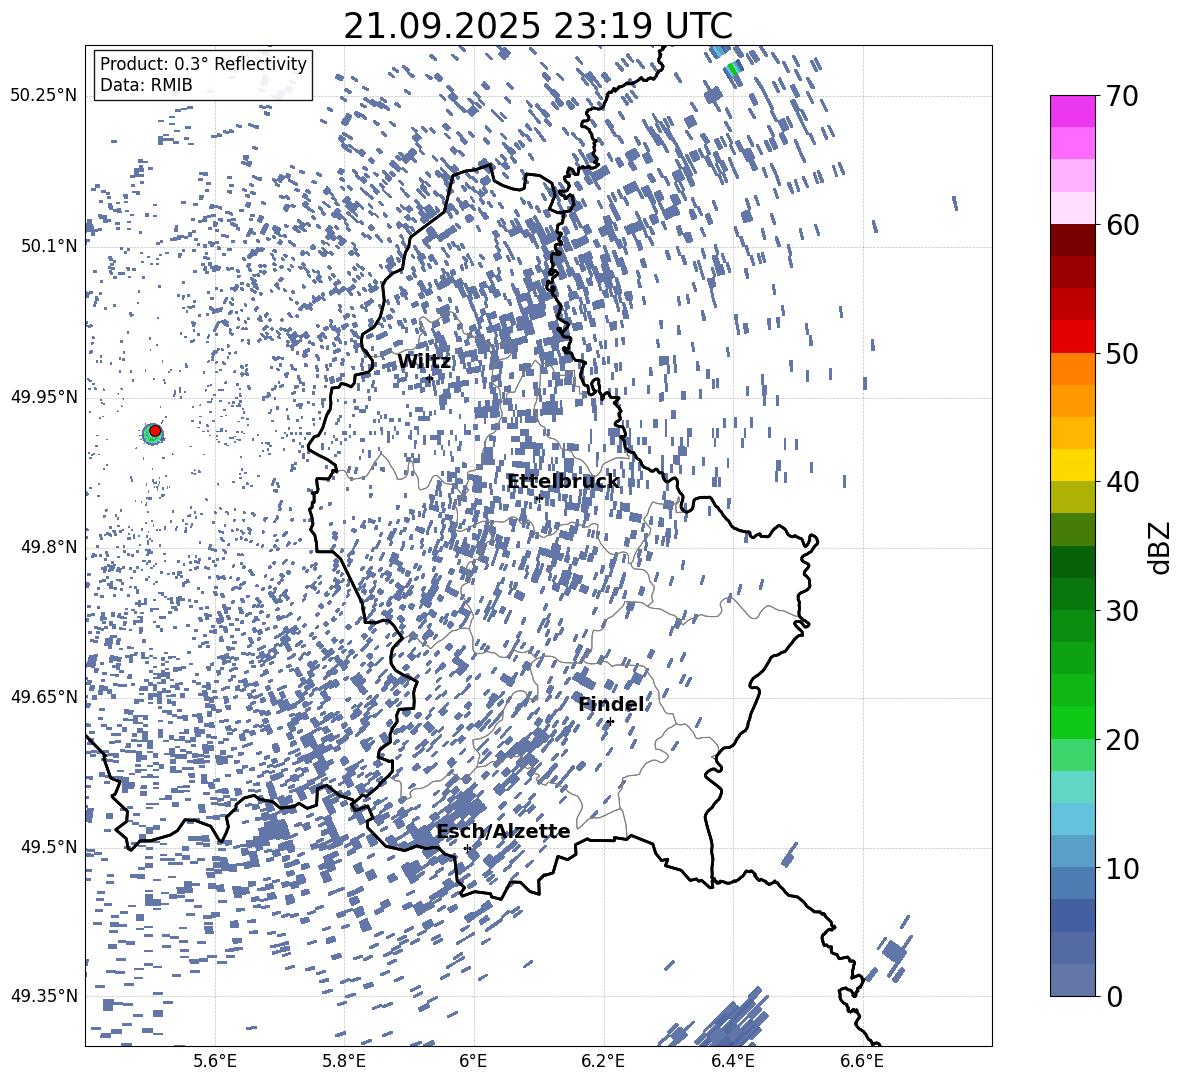Click the Ettelbruck location cross marker

pyautogui.click(x=539, y=498)
